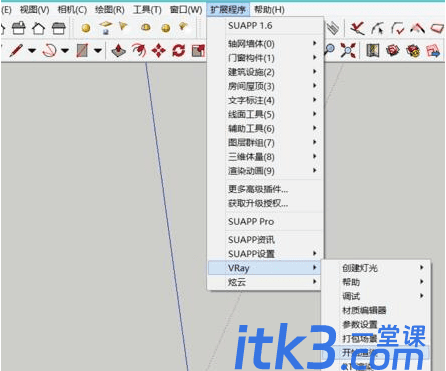The height and width of the screenshot is (371, 446).
Task: Open the 帮助(H) menu
Action: click(269, 10)
